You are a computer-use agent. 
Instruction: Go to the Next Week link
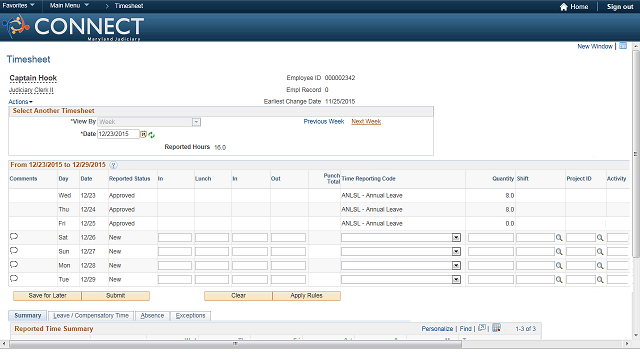click(366, 122)
